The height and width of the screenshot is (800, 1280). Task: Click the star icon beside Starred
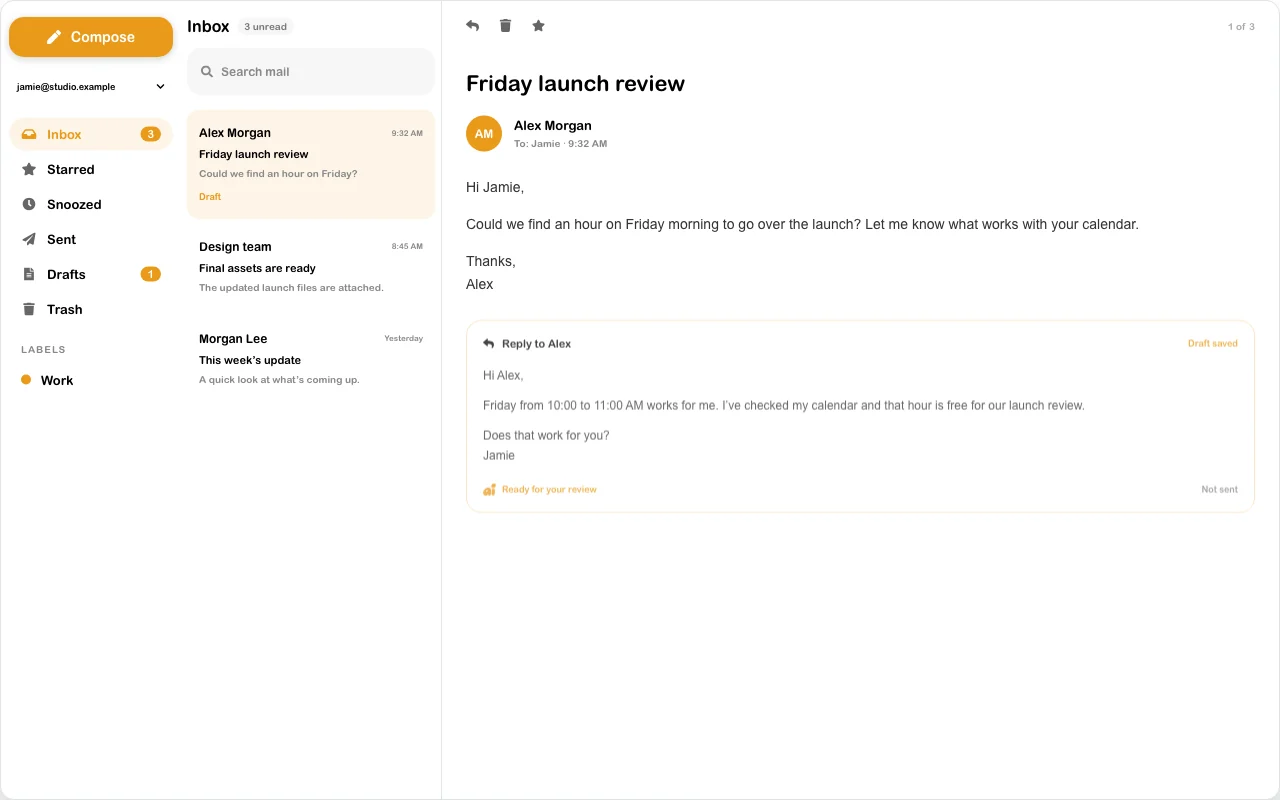coord(29,169)
